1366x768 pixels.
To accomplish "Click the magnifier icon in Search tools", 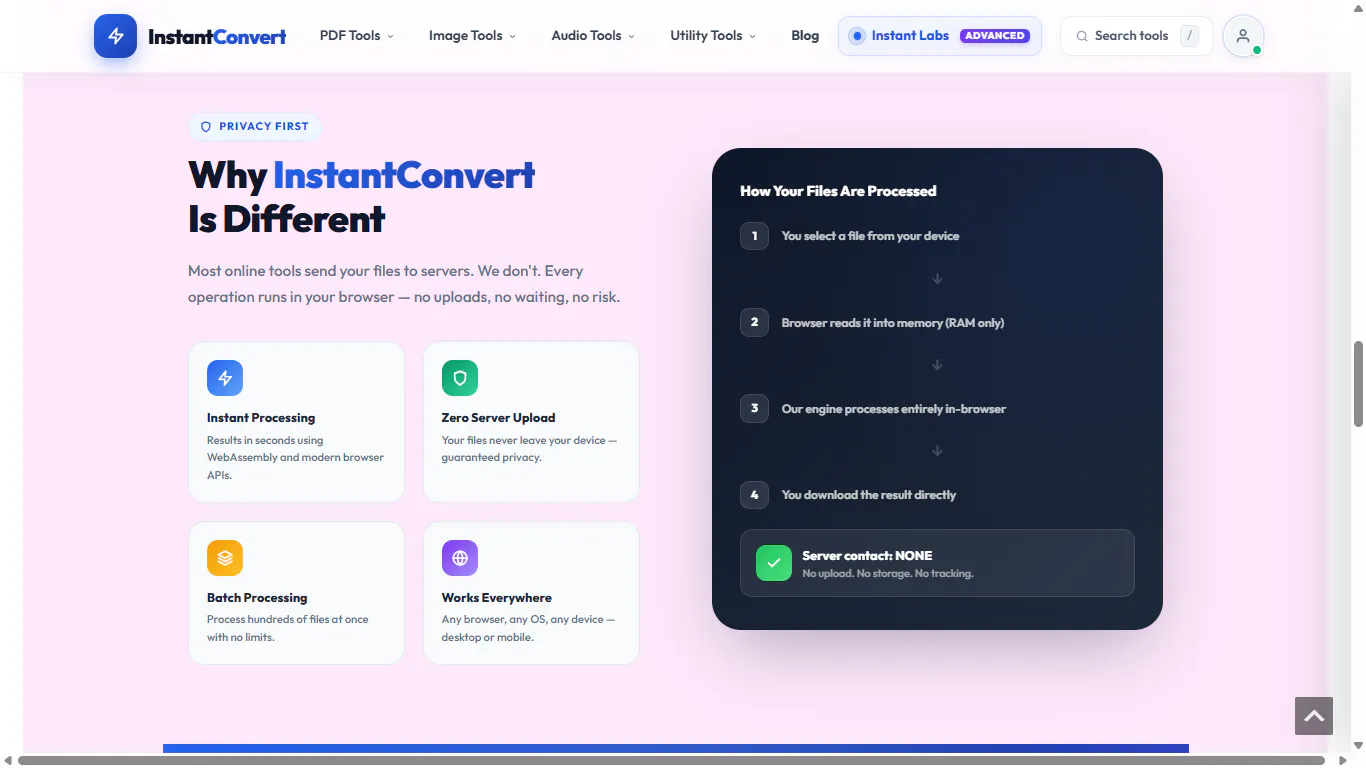I will [1082, 36].
